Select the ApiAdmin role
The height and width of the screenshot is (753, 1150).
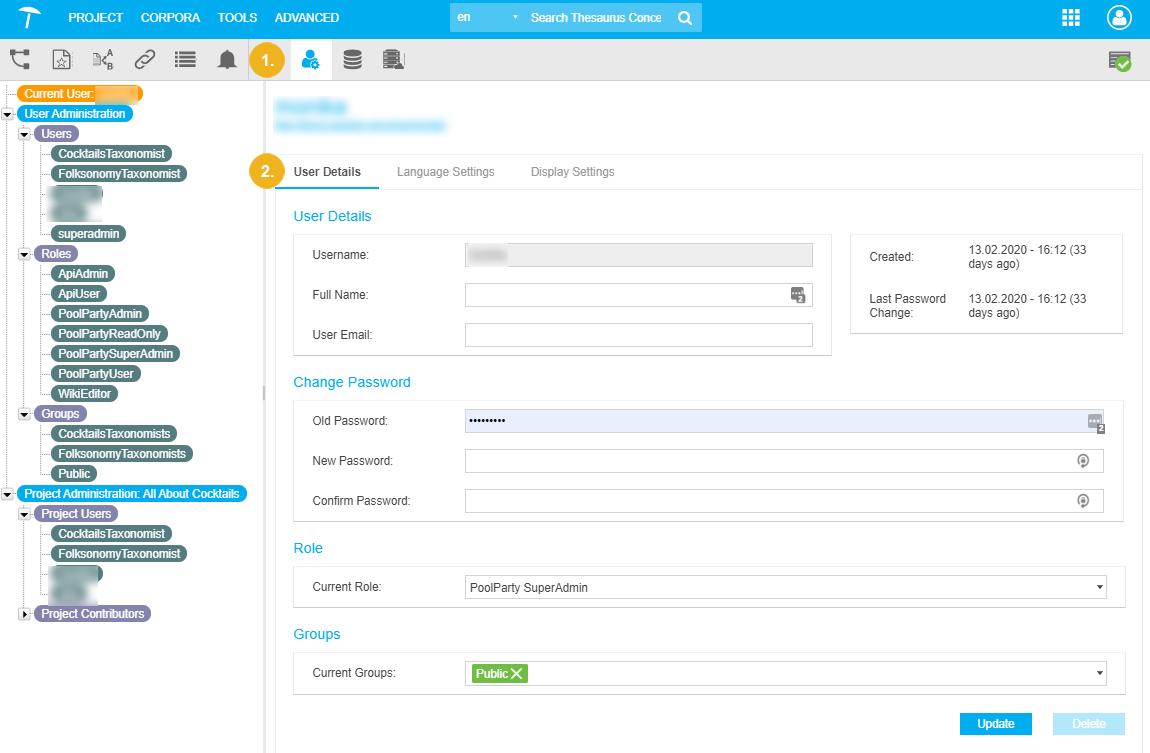coord(83,273)
